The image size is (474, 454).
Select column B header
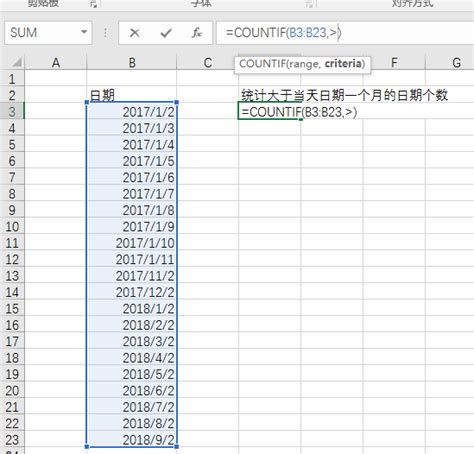(x=132, y=62)
